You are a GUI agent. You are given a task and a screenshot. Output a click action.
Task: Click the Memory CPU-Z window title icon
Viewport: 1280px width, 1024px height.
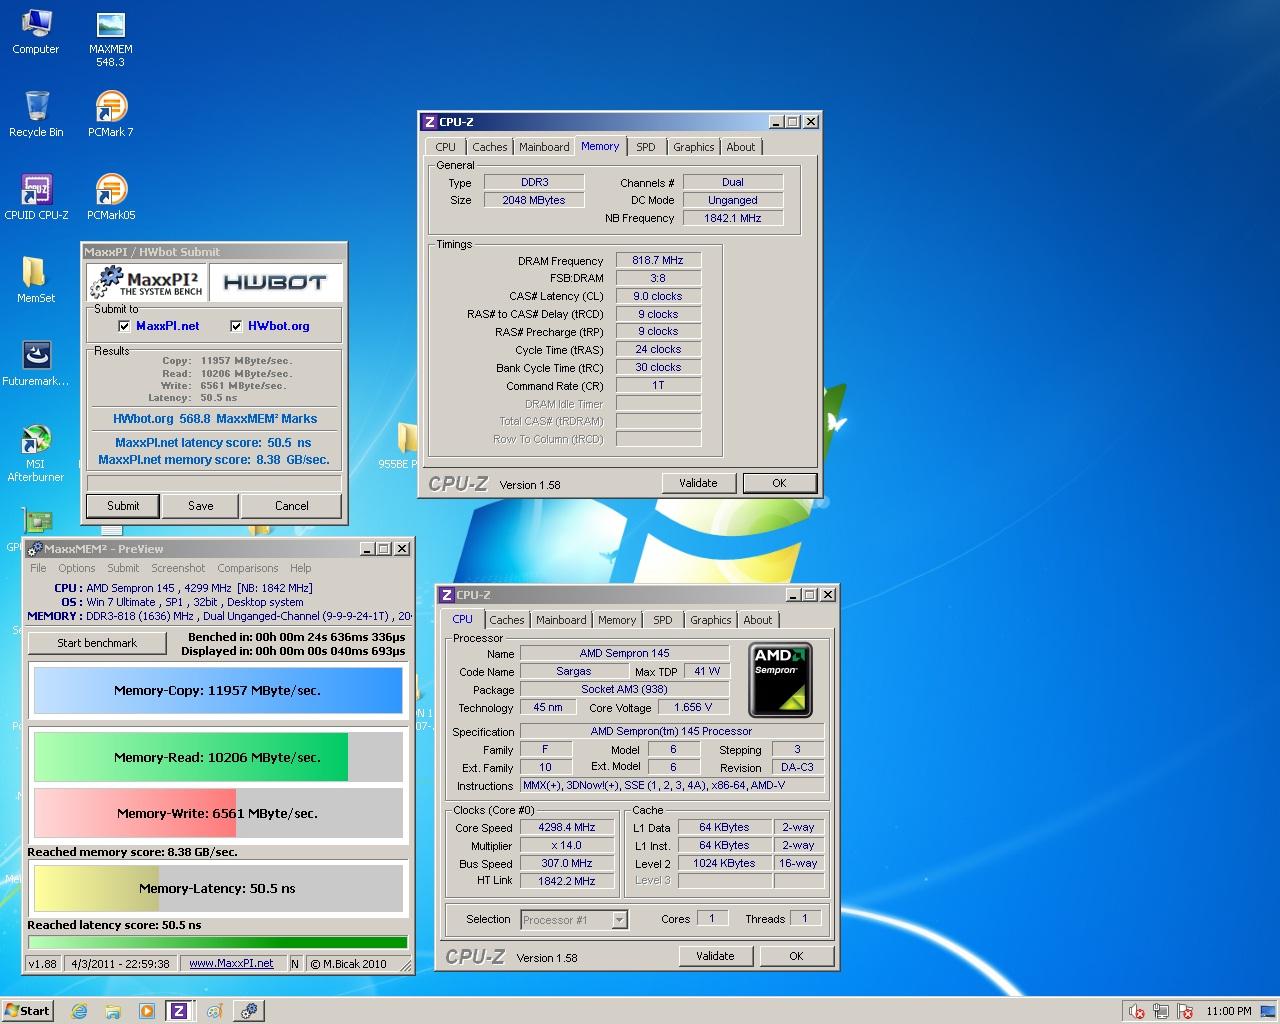coord(430,122)
